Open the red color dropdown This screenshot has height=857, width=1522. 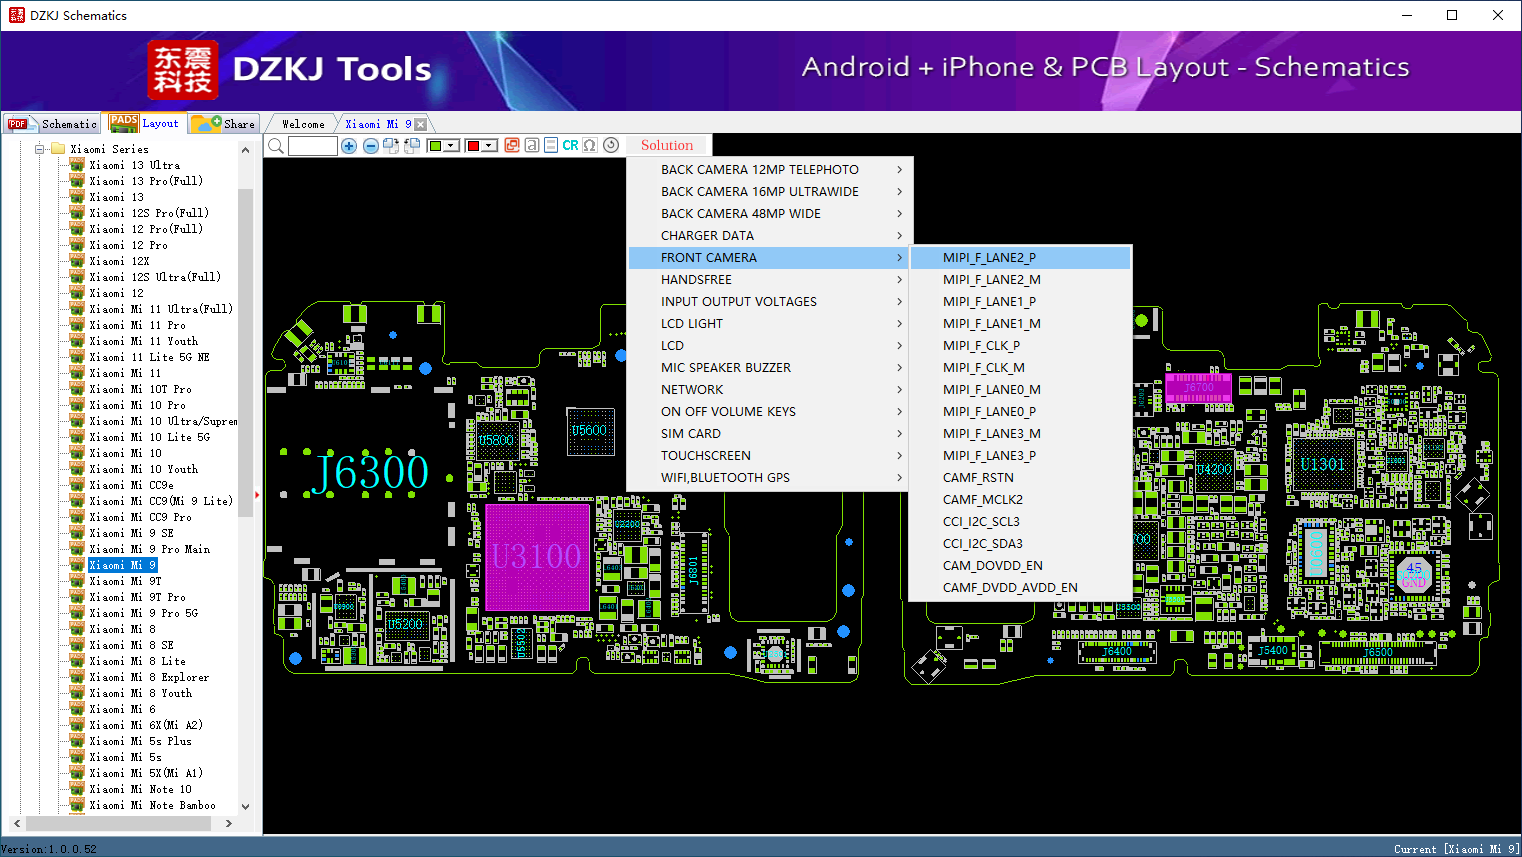(489, 146)
